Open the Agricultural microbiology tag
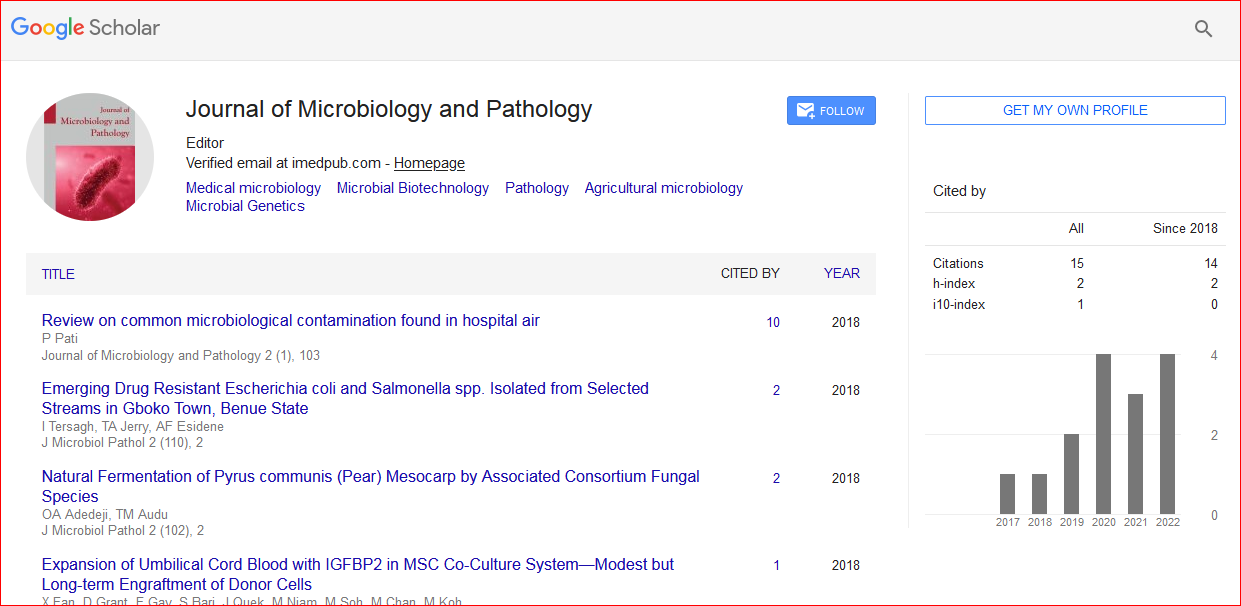 coord(663,188)
